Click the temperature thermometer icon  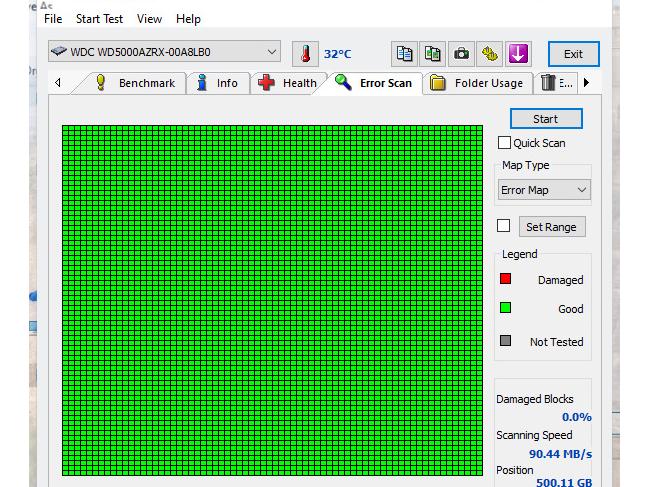(304, 54)
